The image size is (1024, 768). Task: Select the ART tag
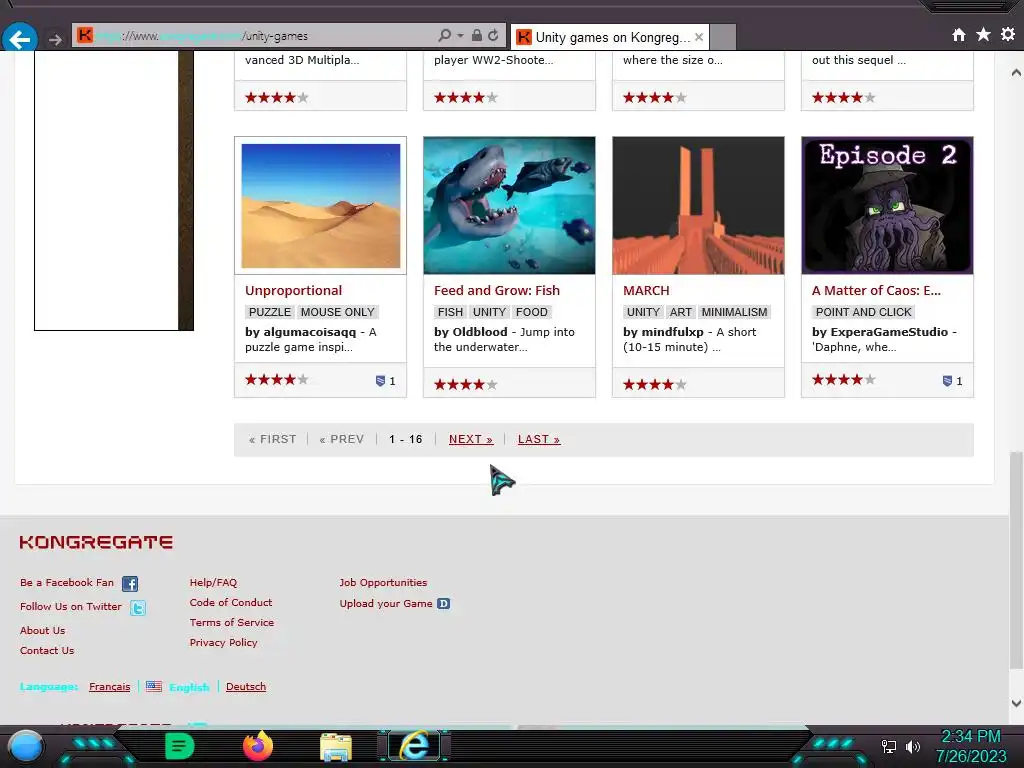[680, 312]
